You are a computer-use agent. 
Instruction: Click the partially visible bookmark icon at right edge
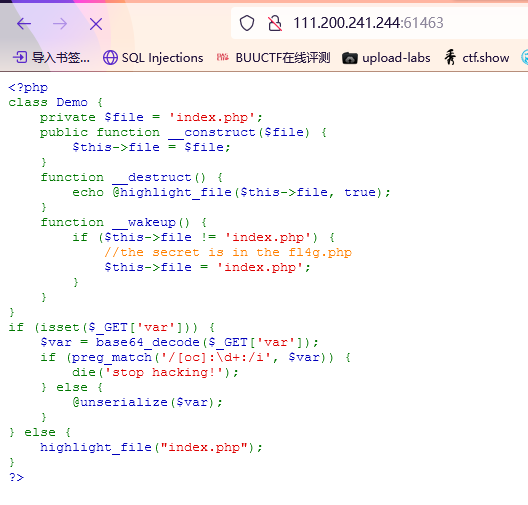pos(524,58)
